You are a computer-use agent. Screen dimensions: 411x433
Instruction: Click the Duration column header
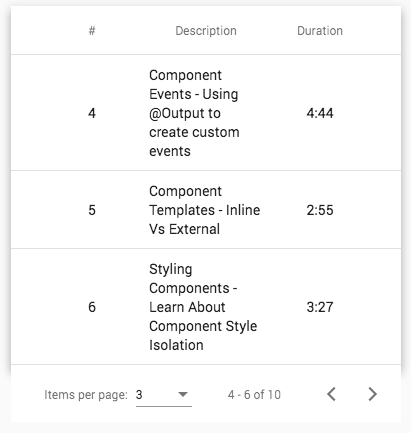click(x=320, y=31)
